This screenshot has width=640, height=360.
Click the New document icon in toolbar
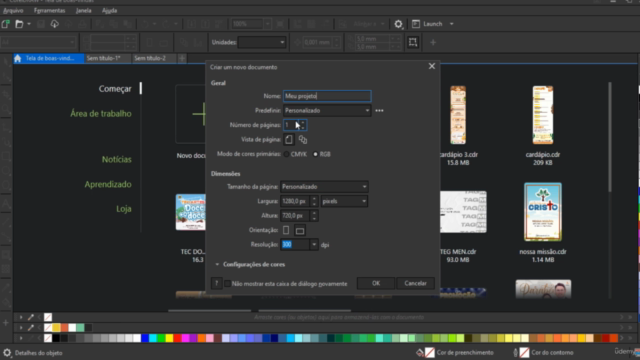(x=6, y=24)
